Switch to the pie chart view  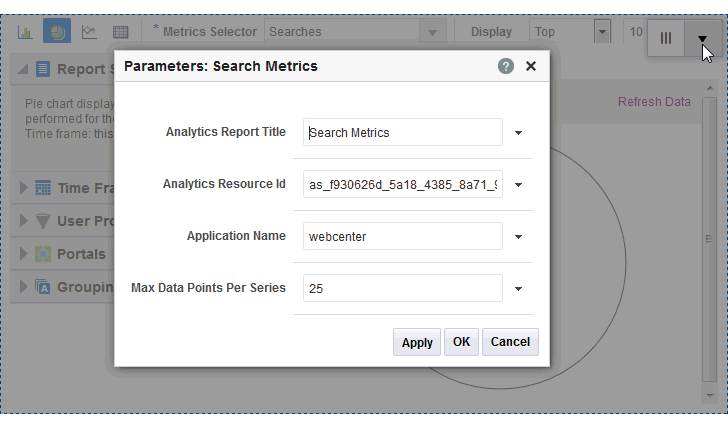coord(57,32)
